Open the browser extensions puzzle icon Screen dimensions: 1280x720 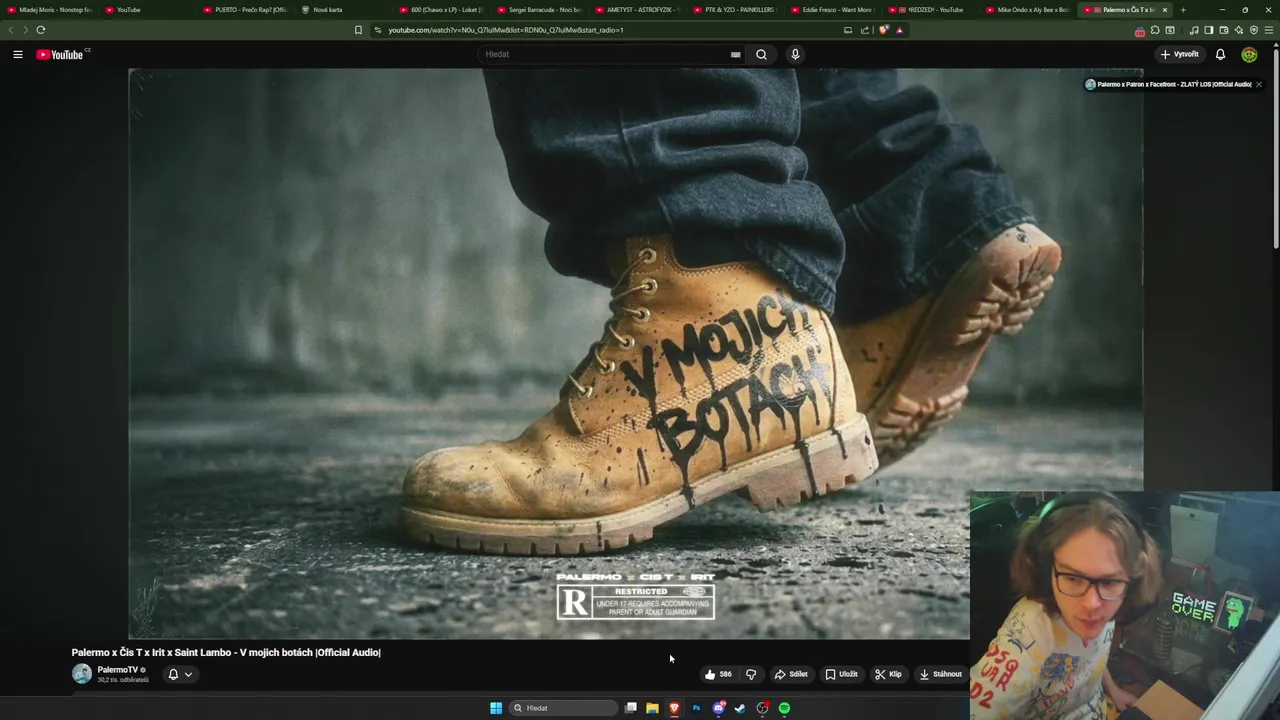(1155, 30)
